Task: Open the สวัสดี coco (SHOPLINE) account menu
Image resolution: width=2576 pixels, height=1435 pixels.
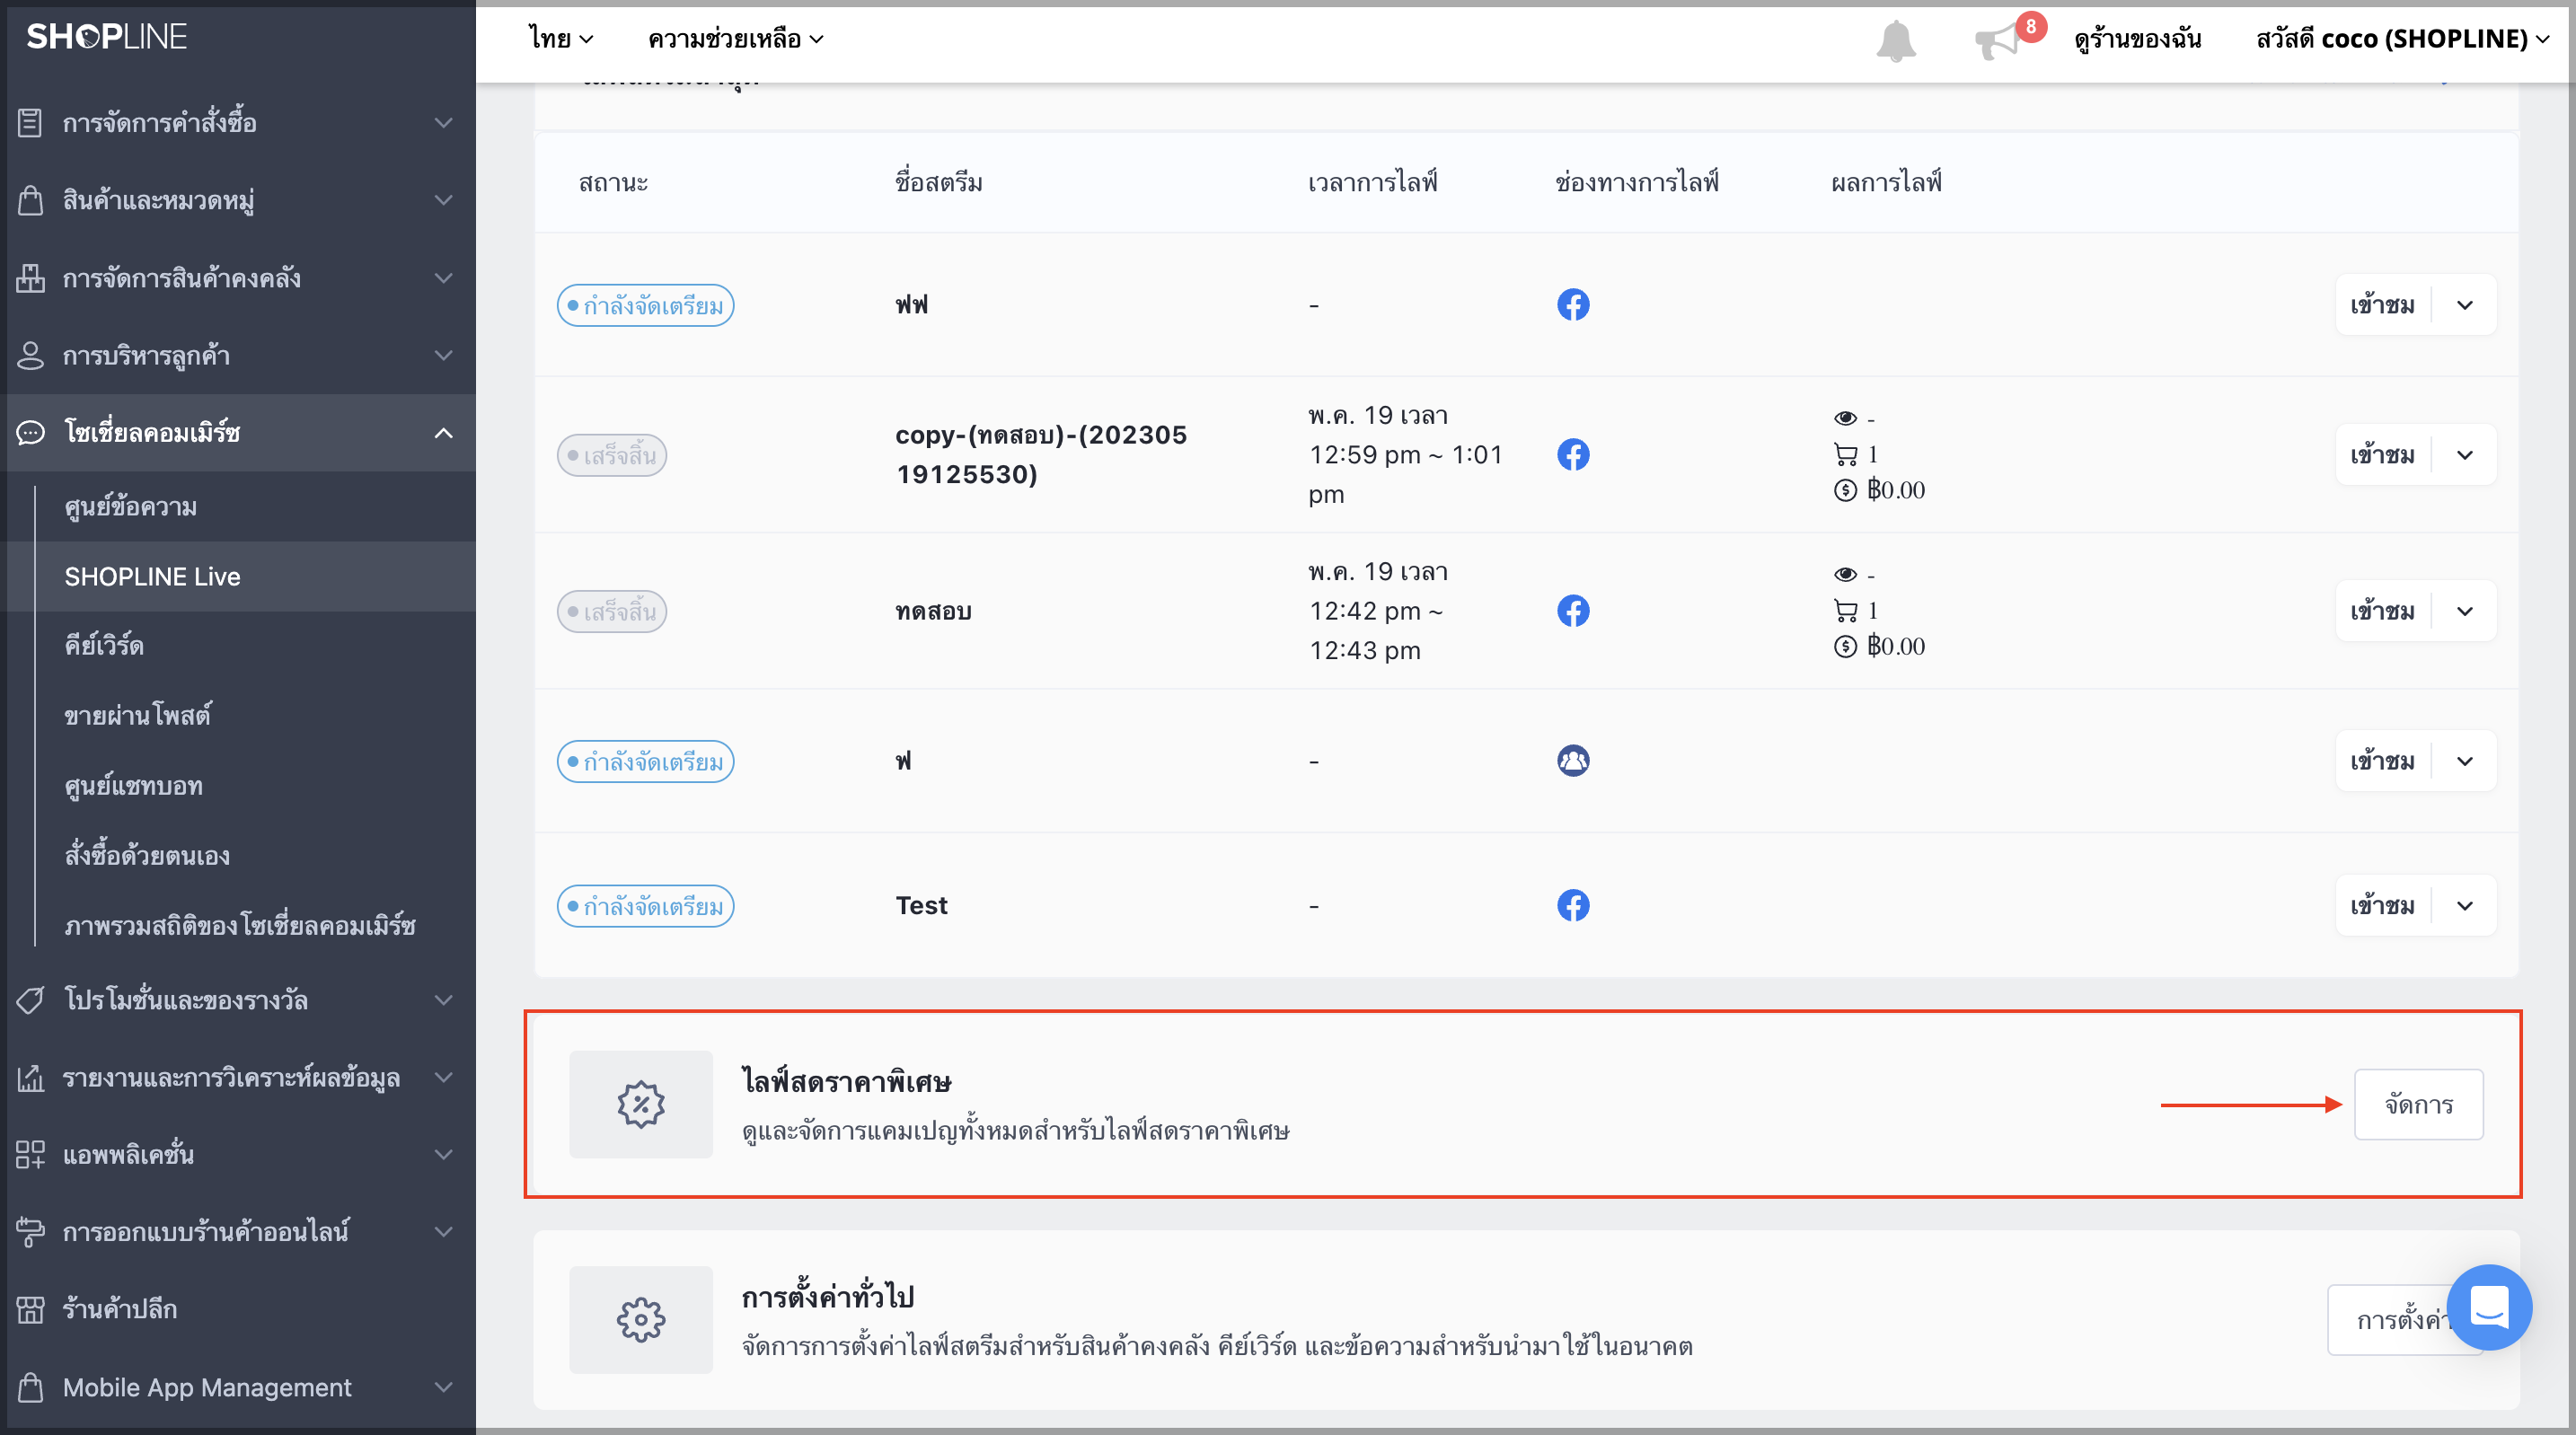Action: (x=2402, y=39)
